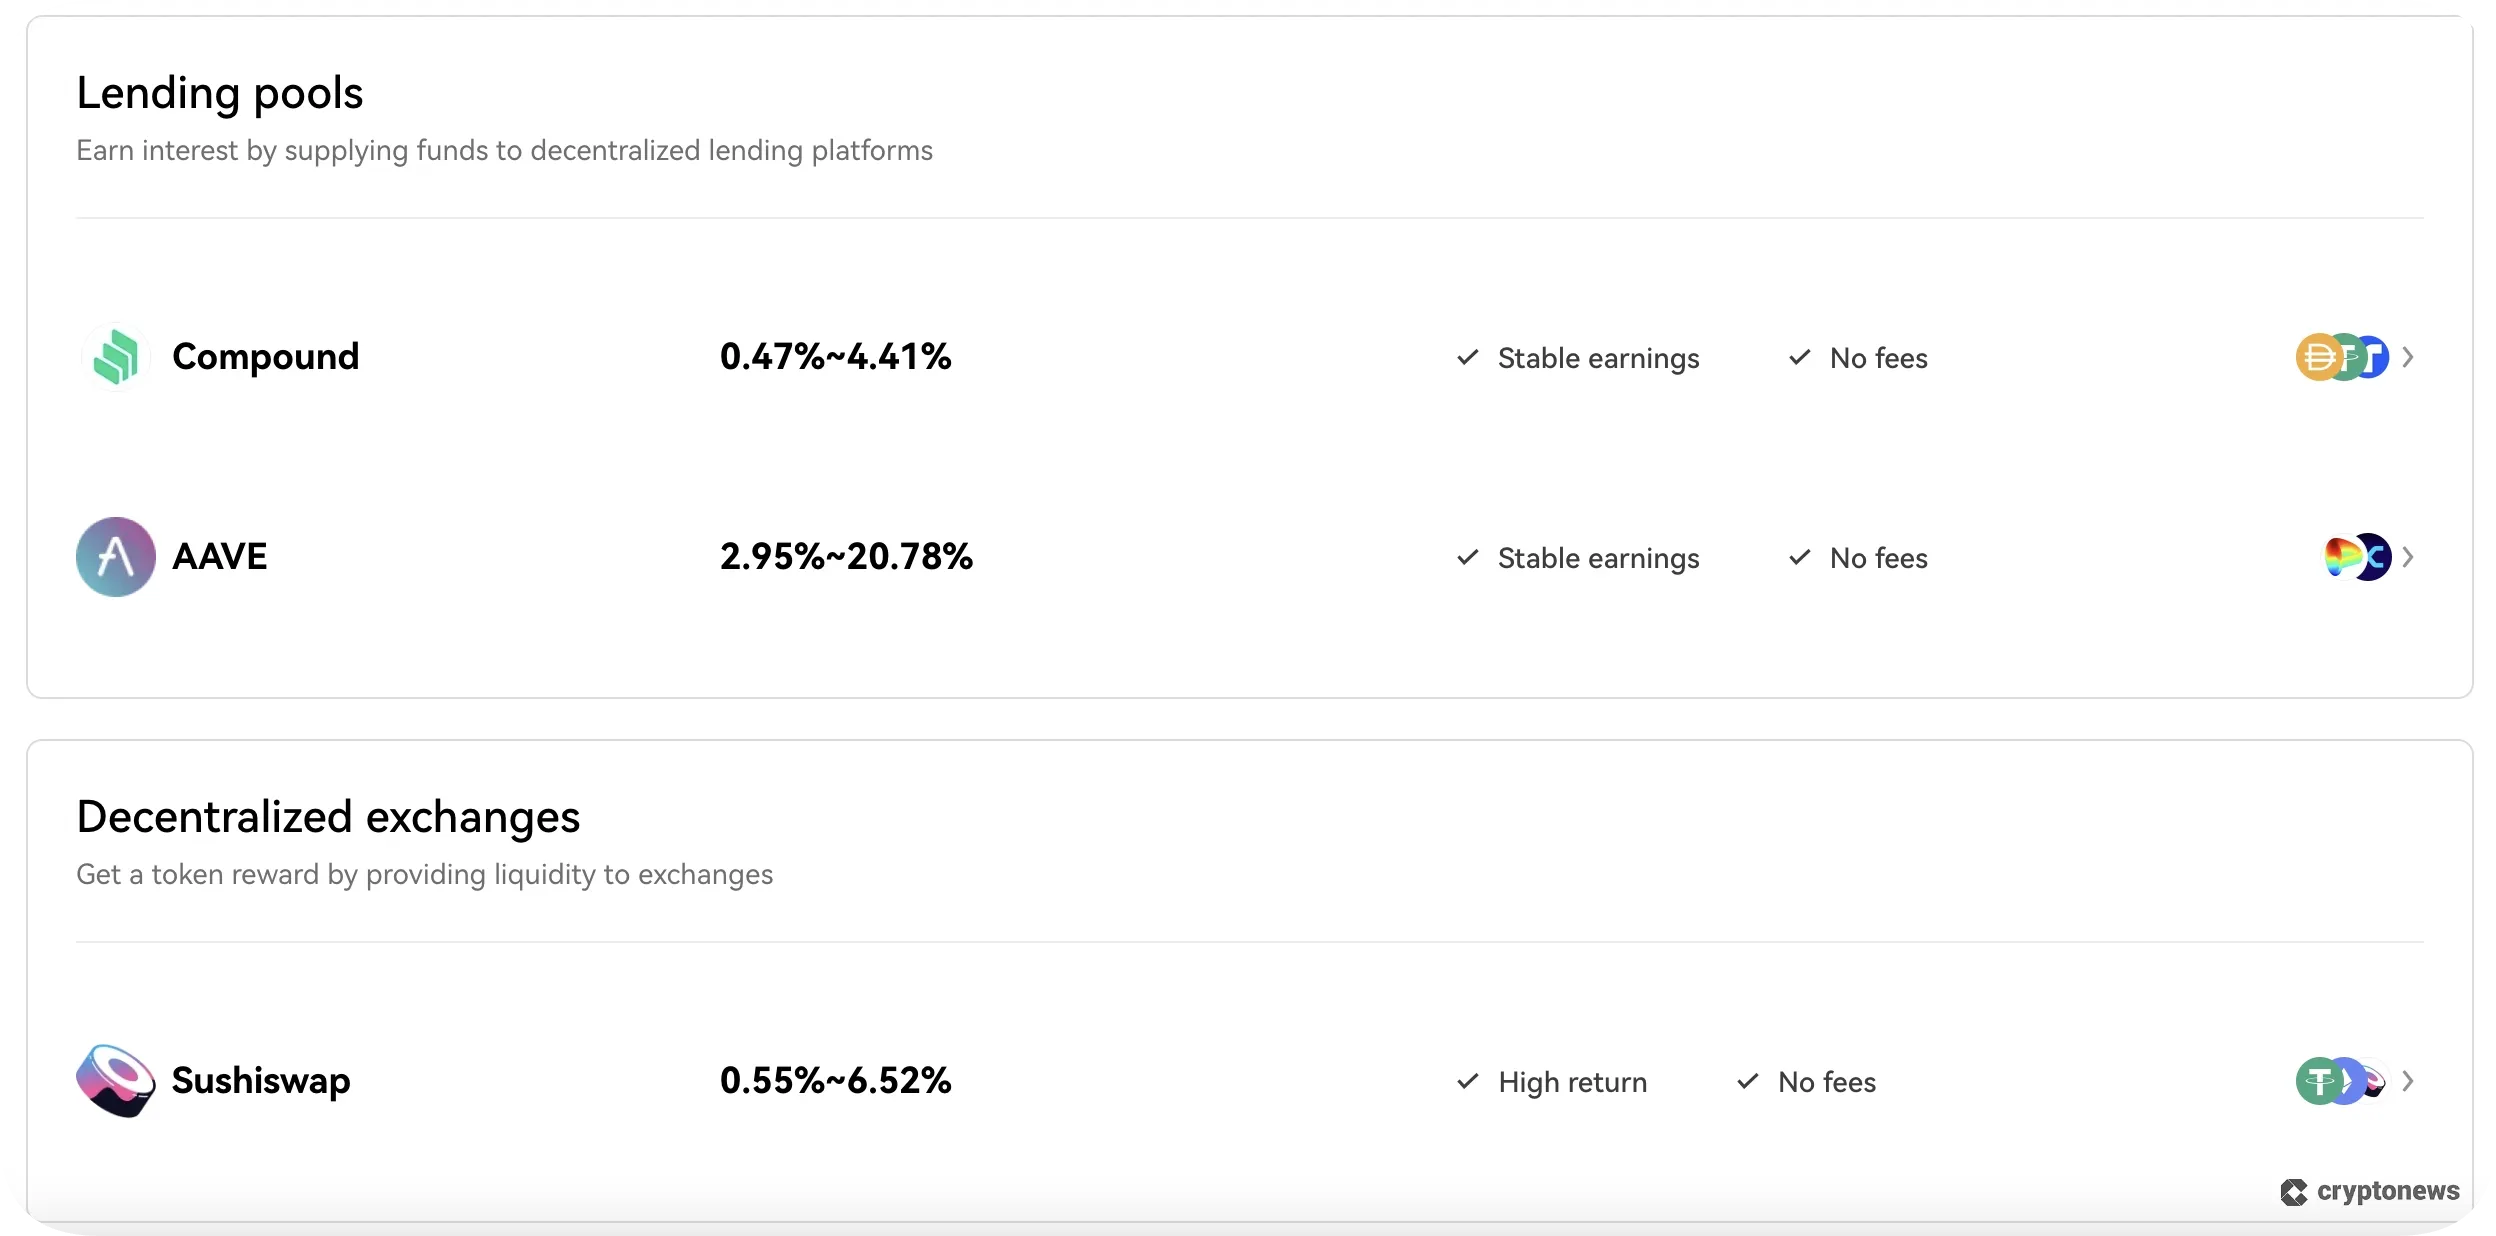Viewport: 2496px width, 1236px height.
Task: Open the Compound platform name link
Action: (x=265, y=357)
